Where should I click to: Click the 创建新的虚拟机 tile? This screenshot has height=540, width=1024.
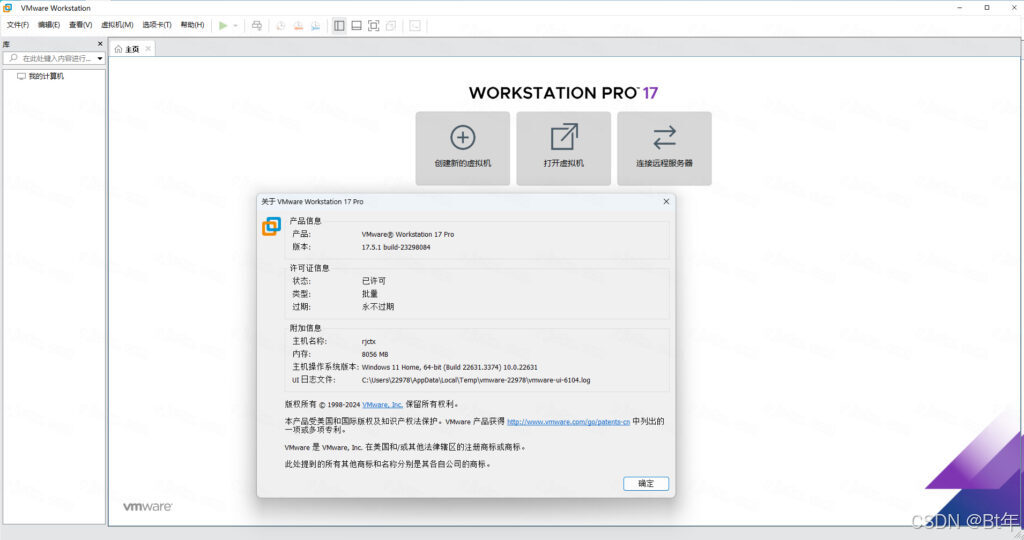coord(462,148)
